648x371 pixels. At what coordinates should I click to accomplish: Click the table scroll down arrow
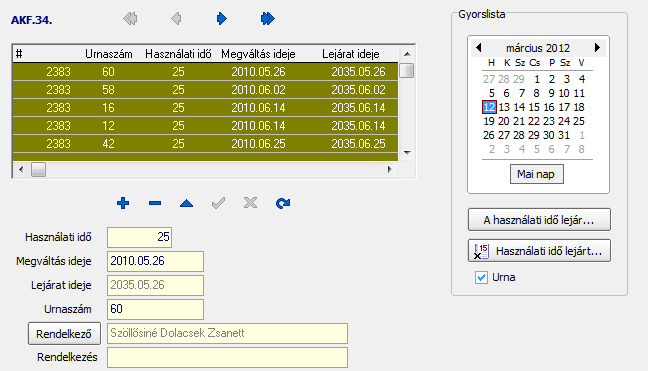pos(407,152)
